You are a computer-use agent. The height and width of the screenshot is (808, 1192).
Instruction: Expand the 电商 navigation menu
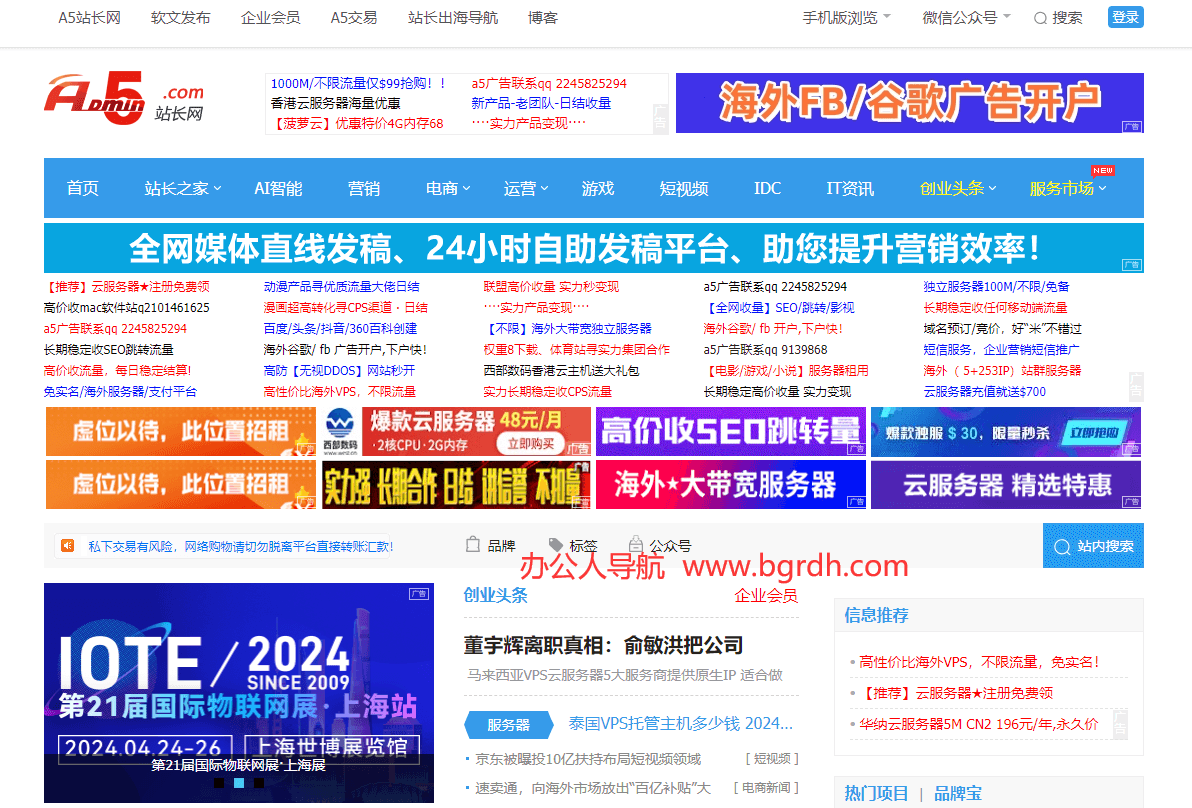pos(448,188)
